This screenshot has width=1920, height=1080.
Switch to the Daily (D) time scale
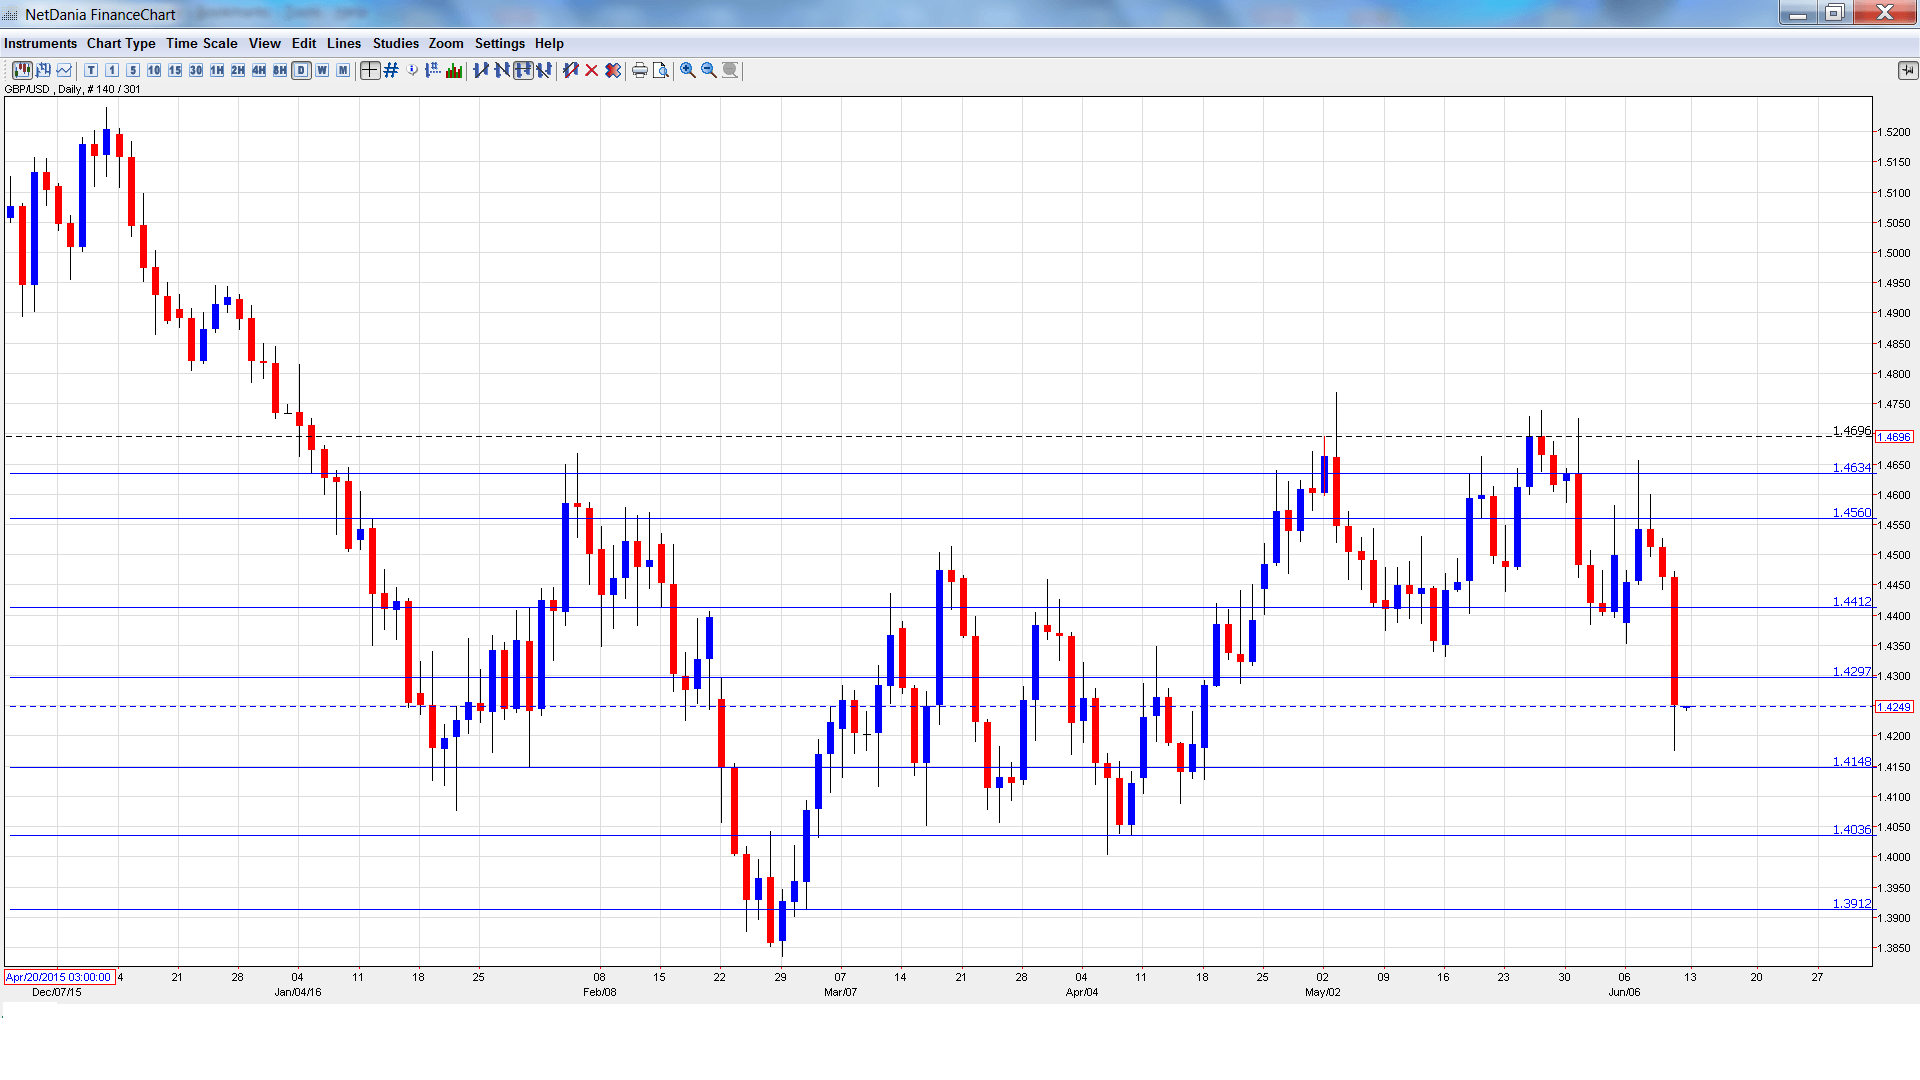tap(301, 70)
